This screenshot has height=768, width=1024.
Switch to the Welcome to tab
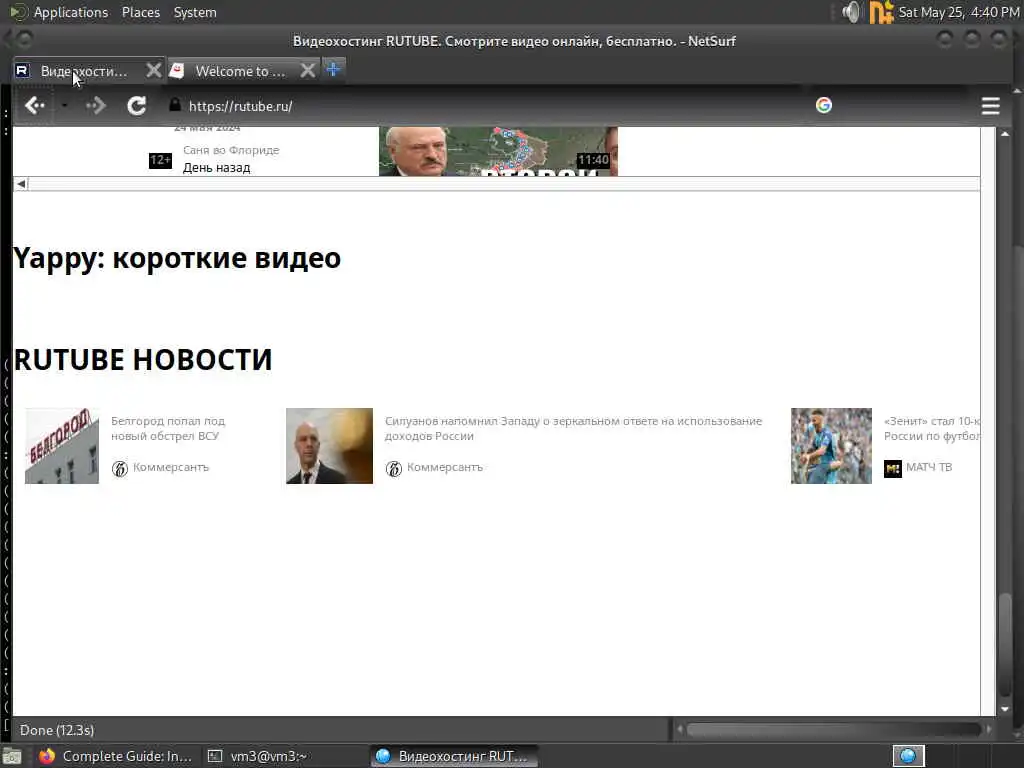coord(240,71)
